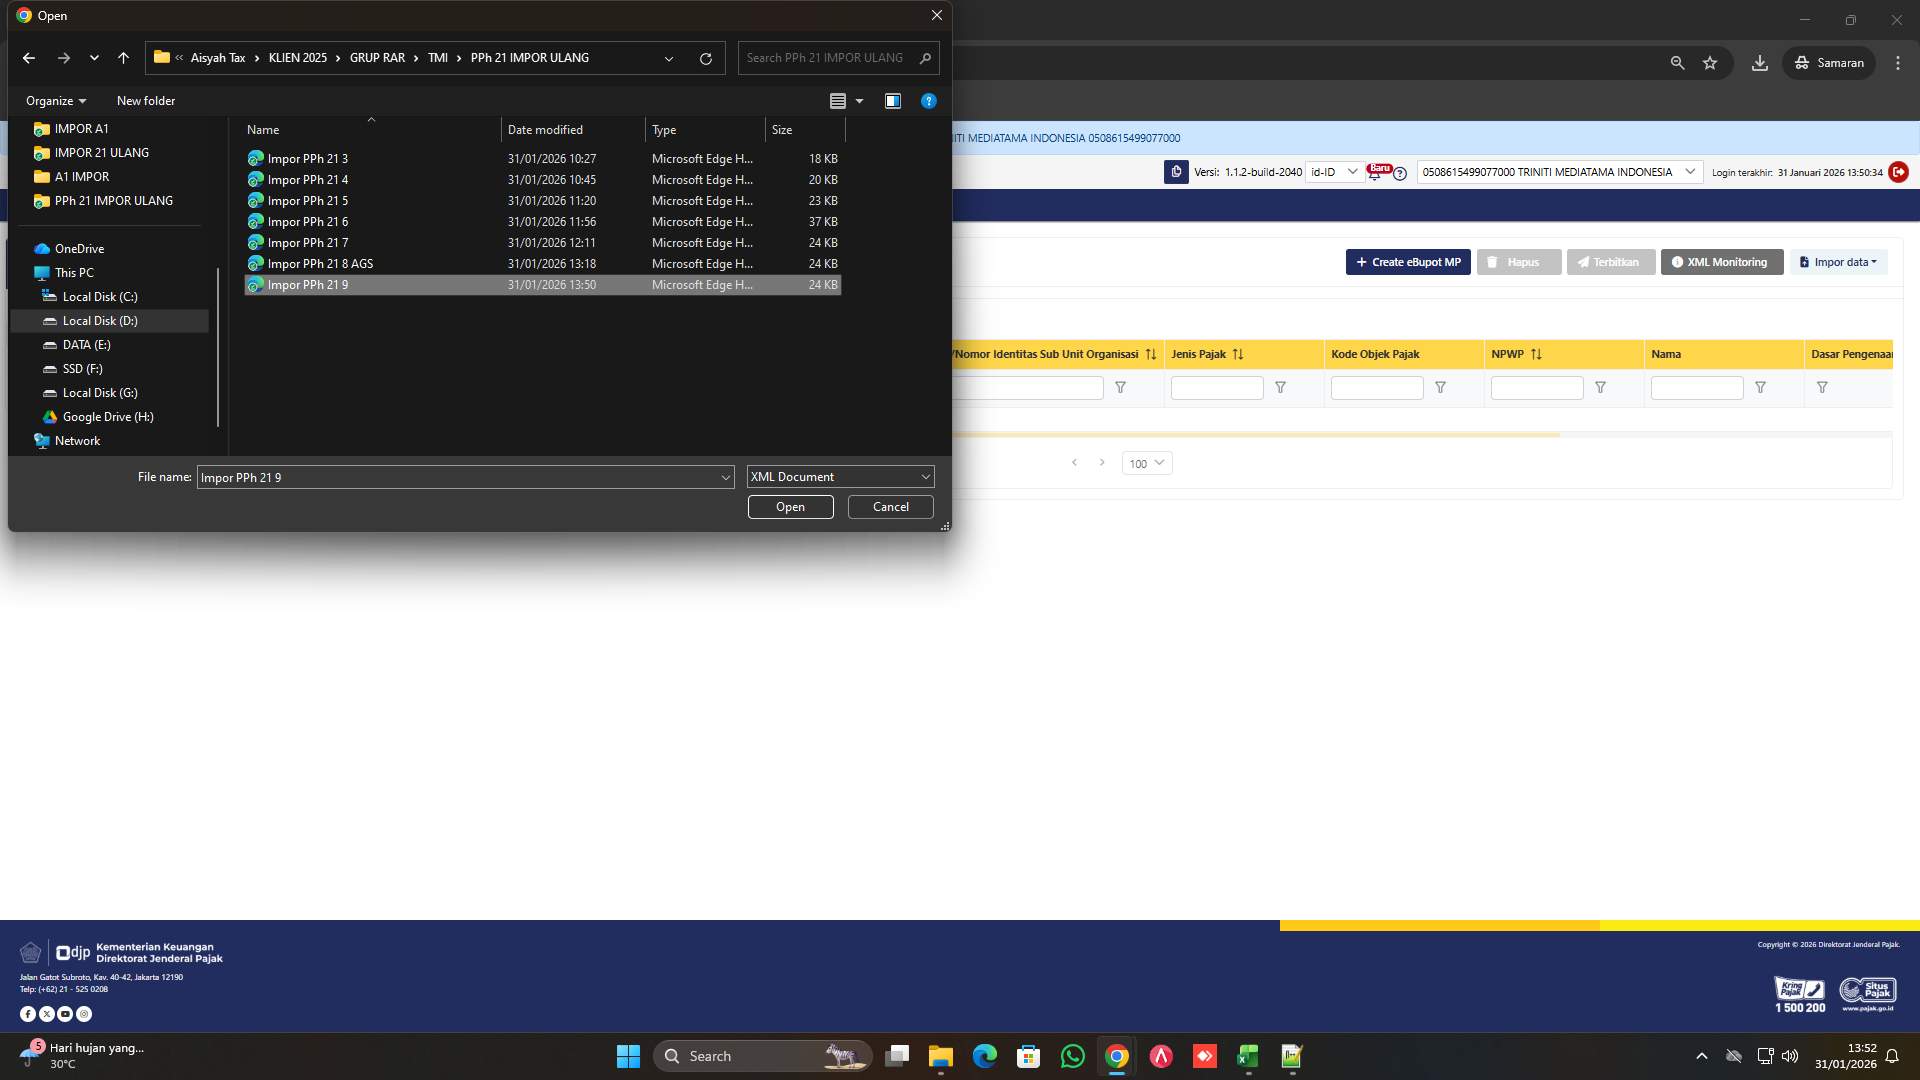Click the red logout icon near login terakhir
1920x1080 pixels.
tap(1898, 172)
